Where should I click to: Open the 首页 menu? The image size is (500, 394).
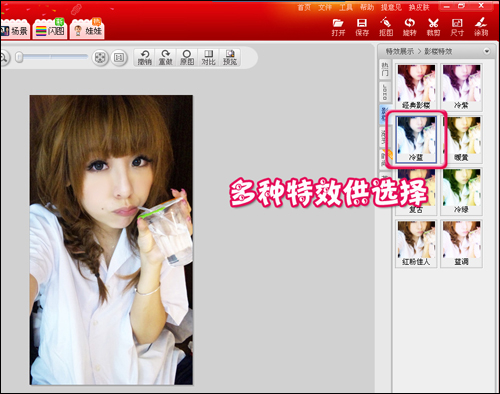point(303,7)
